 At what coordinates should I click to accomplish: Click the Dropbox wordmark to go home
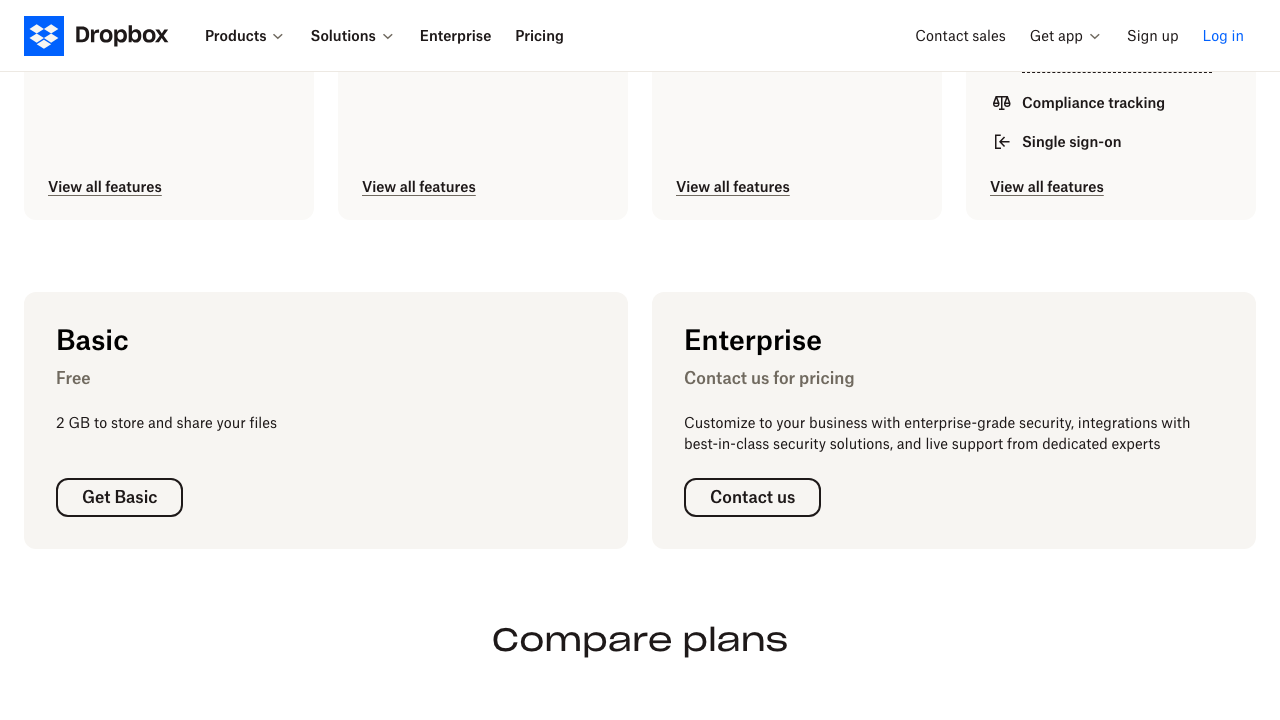point(122,35)
